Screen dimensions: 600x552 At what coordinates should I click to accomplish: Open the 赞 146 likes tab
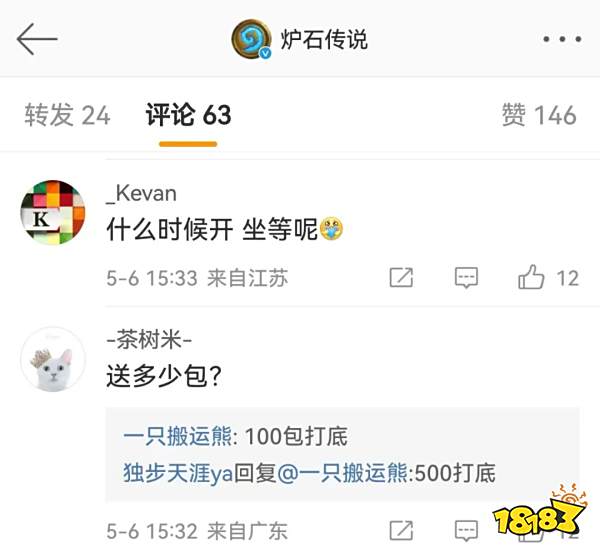tap(539, 115)
